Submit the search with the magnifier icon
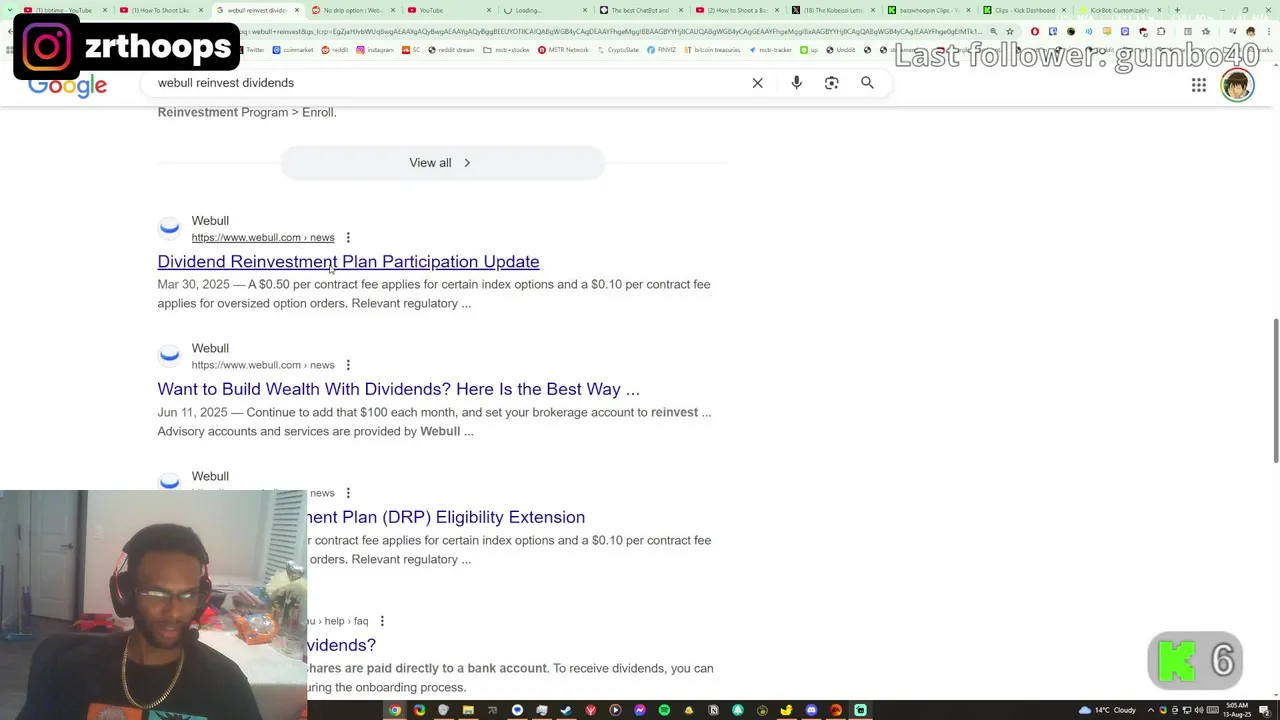Image resolution: width=1280 pixels, height=720 pixels. (x=867, y=83)
